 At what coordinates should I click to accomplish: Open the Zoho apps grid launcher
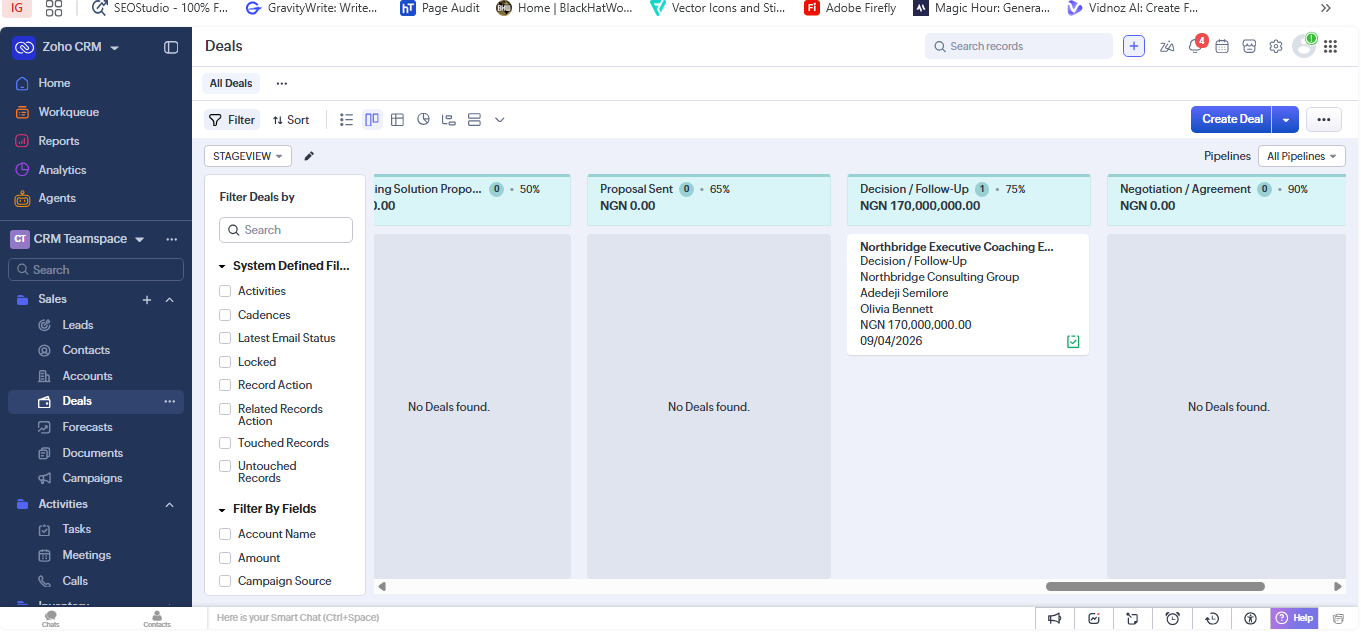click(x=1330, y=46)
